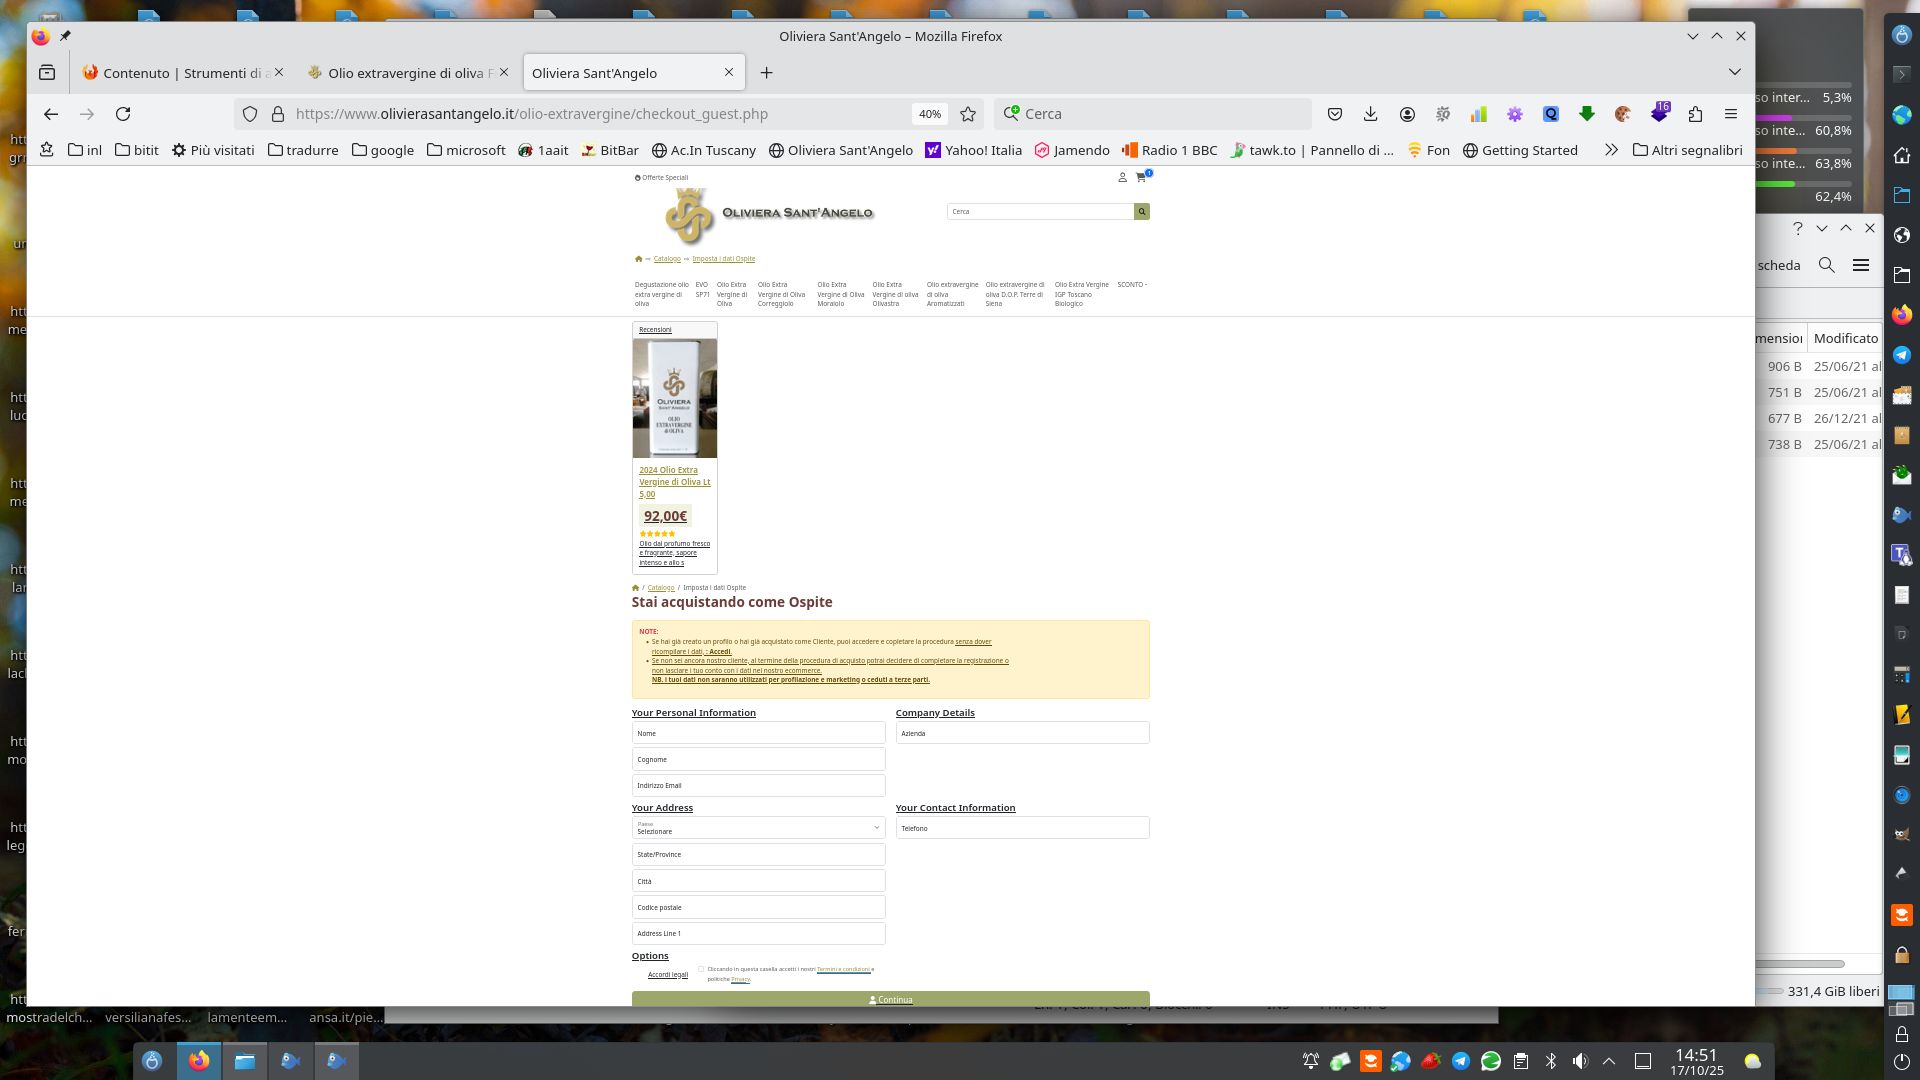Click the olive oil product thumbnail
The image size is (1920, 1080).
pyautogui.click(x=675, y=398)
